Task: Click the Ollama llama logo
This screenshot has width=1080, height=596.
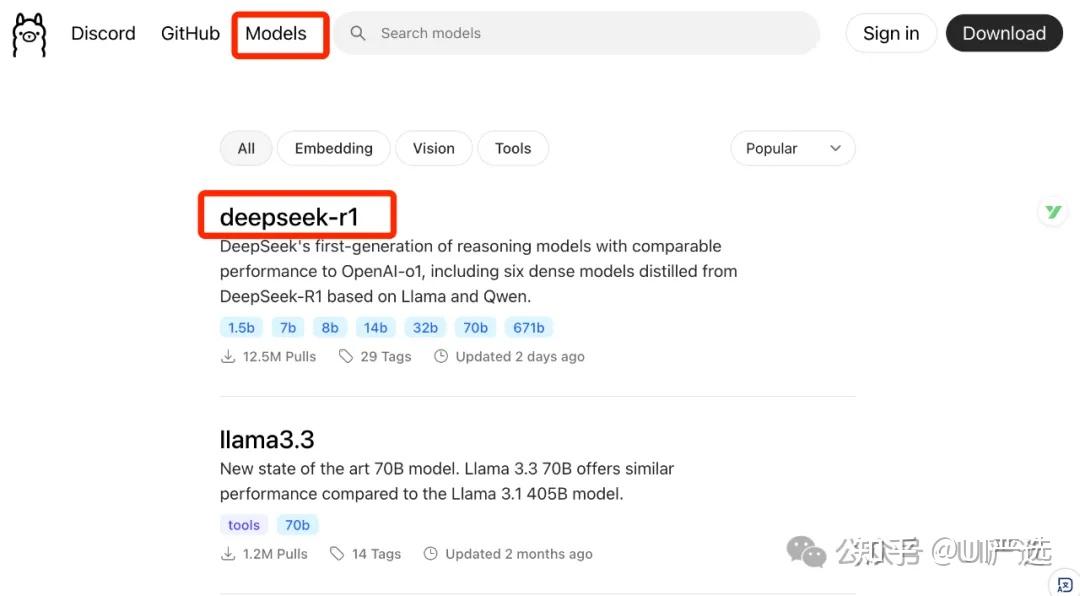Action: click(x=29, y=35)
